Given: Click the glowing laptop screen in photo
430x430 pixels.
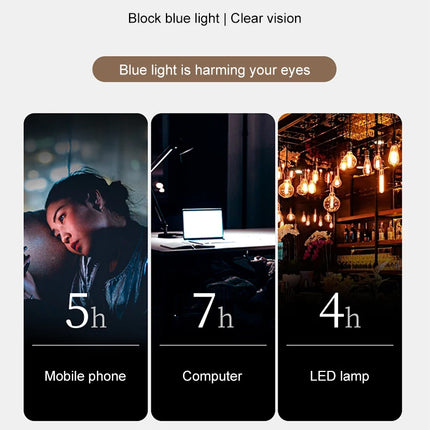Looking at the screenshot, I should (203, 223).
